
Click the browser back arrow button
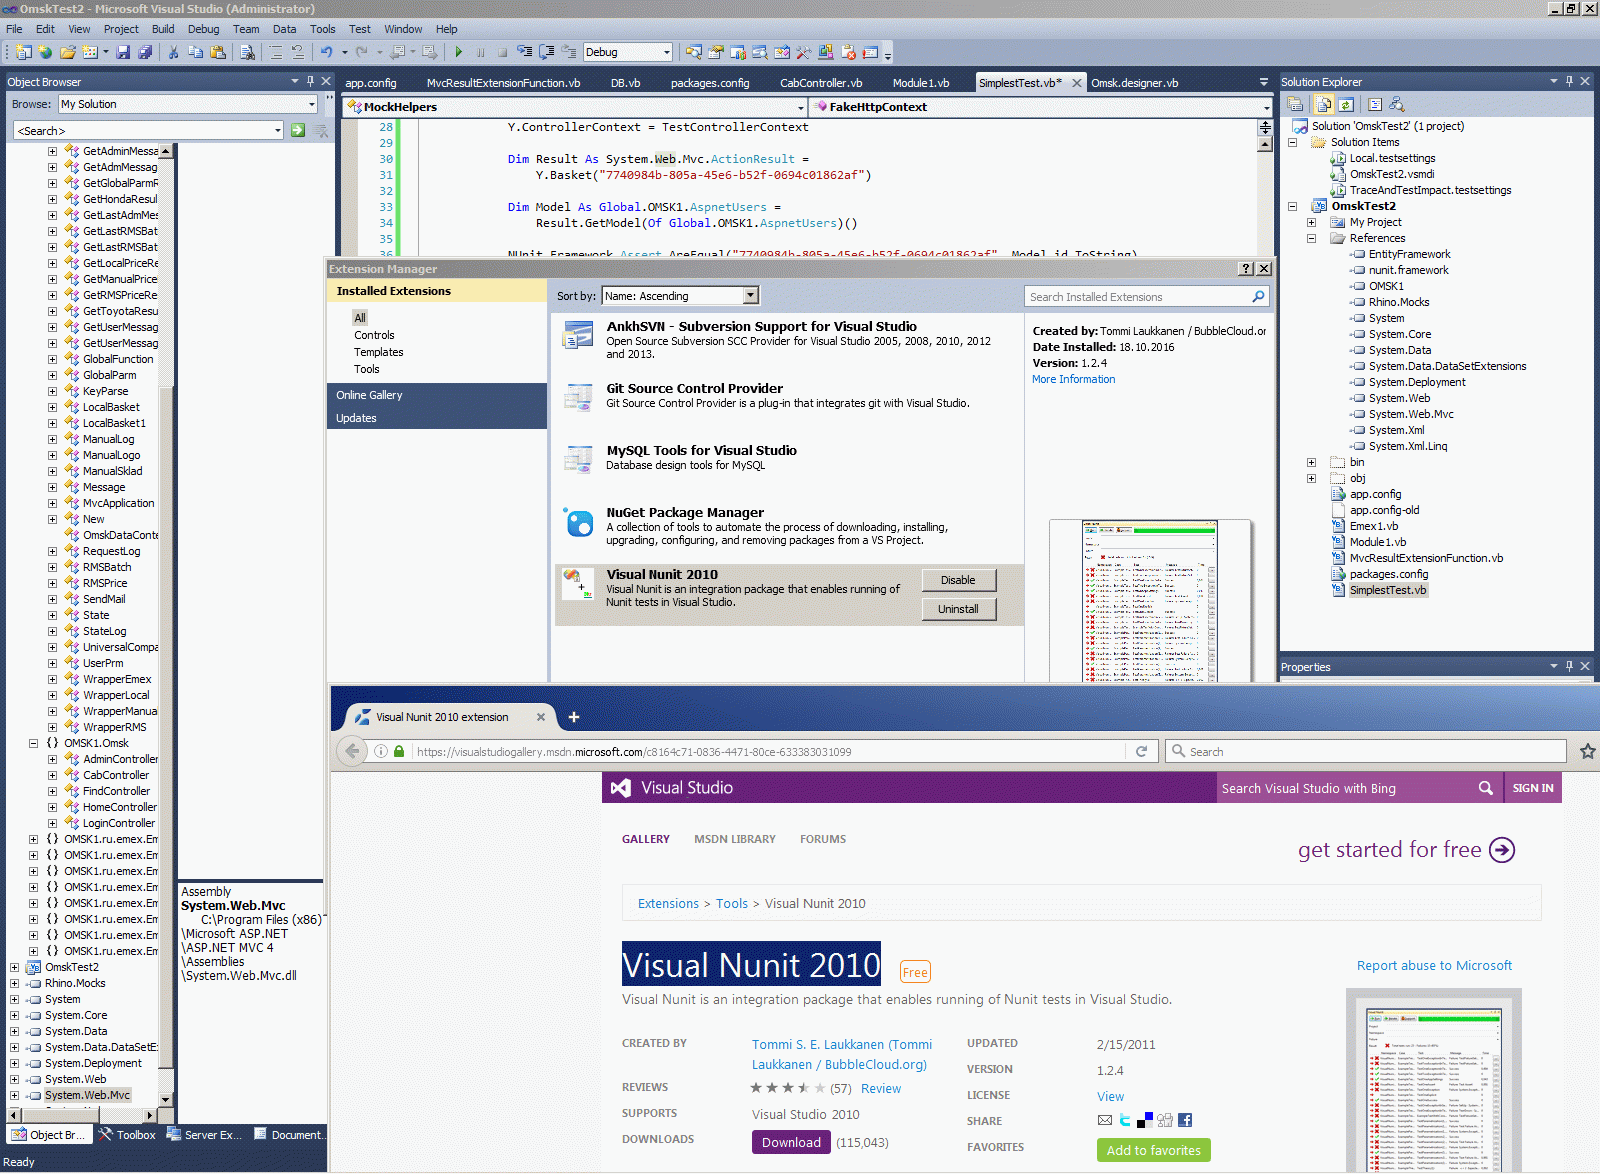[352, 751]
